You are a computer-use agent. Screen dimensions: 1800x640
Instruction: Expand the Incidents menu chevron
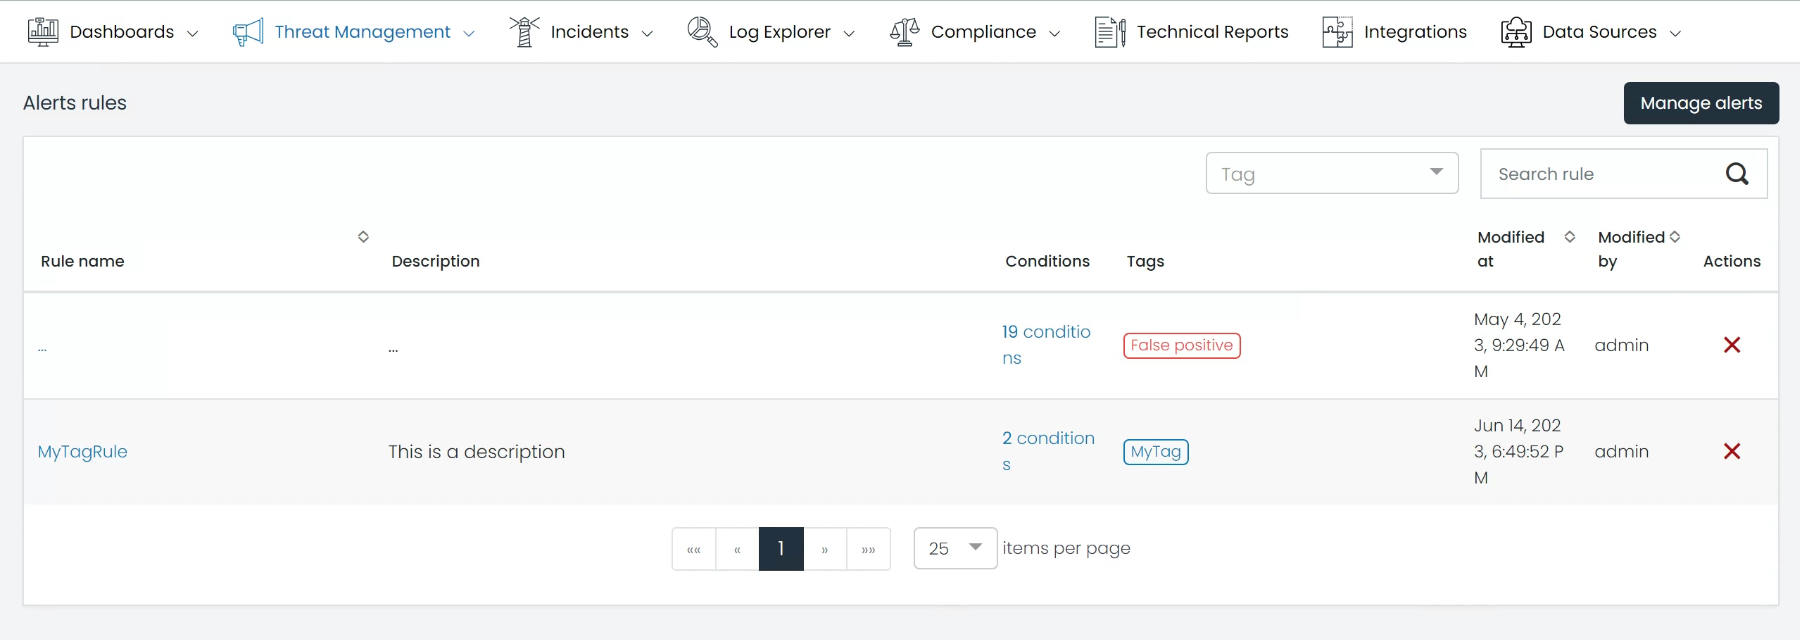[647, 33]
